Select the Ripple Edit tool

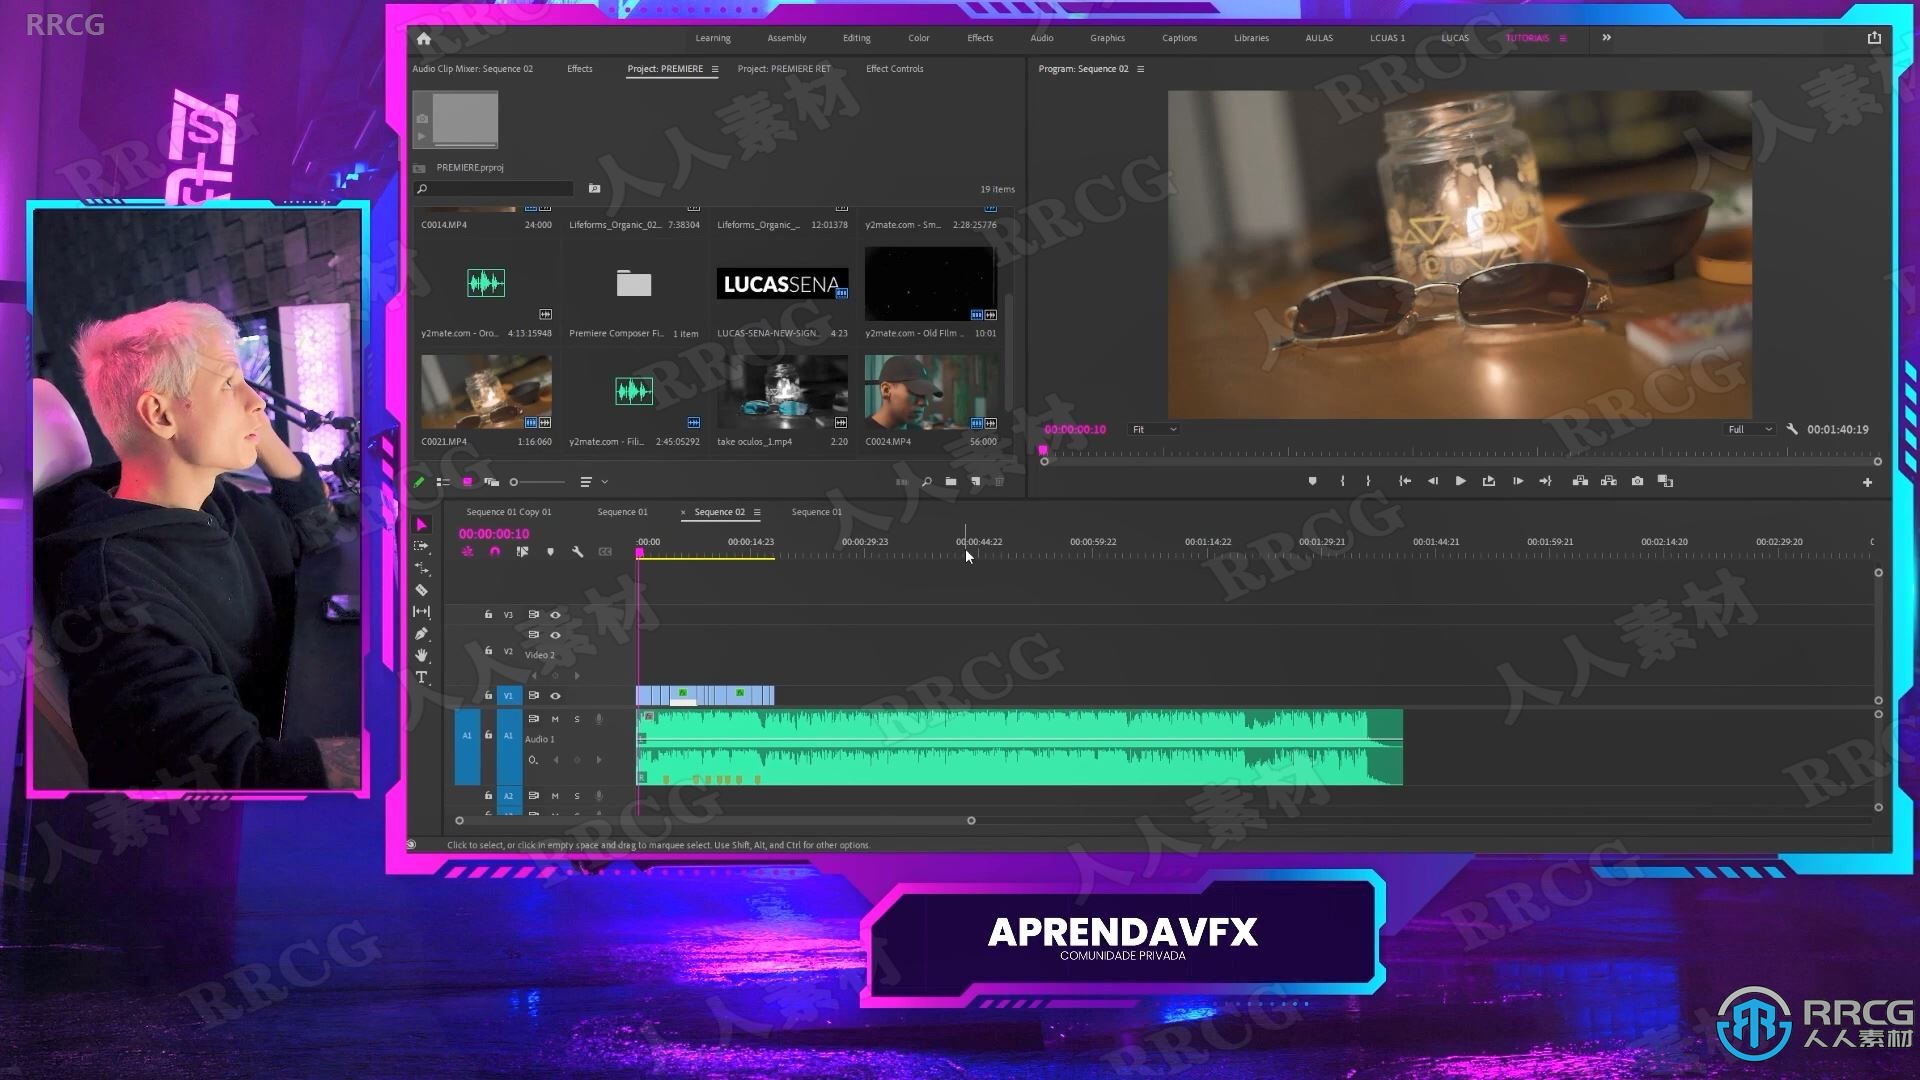pos(421,568)
